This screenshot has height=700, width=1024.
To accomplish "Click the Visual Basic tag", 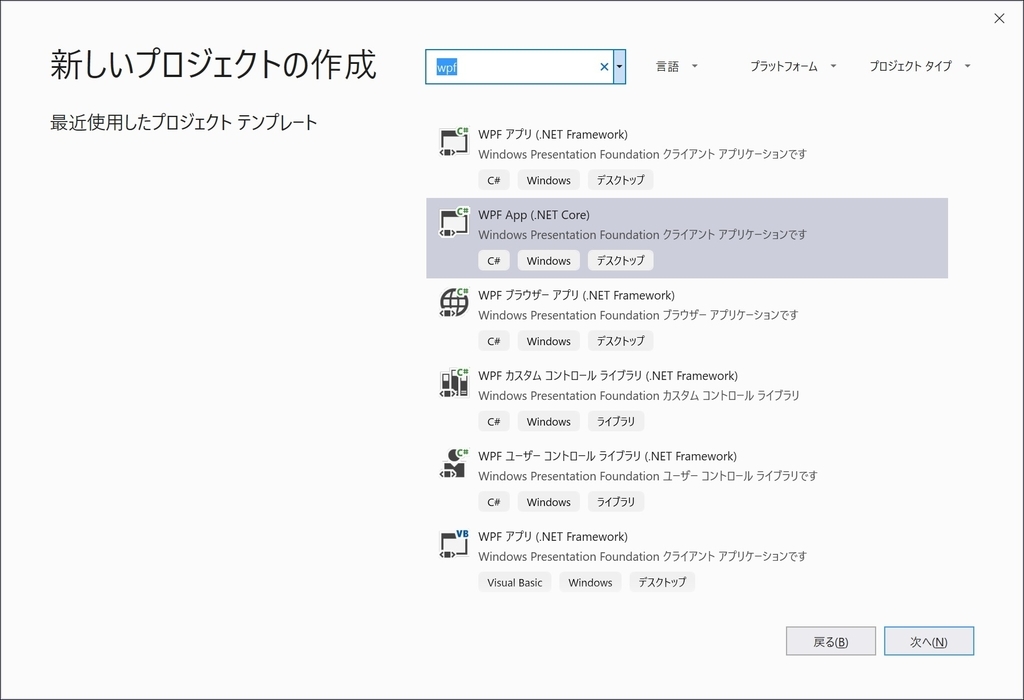I will (515, 582).
